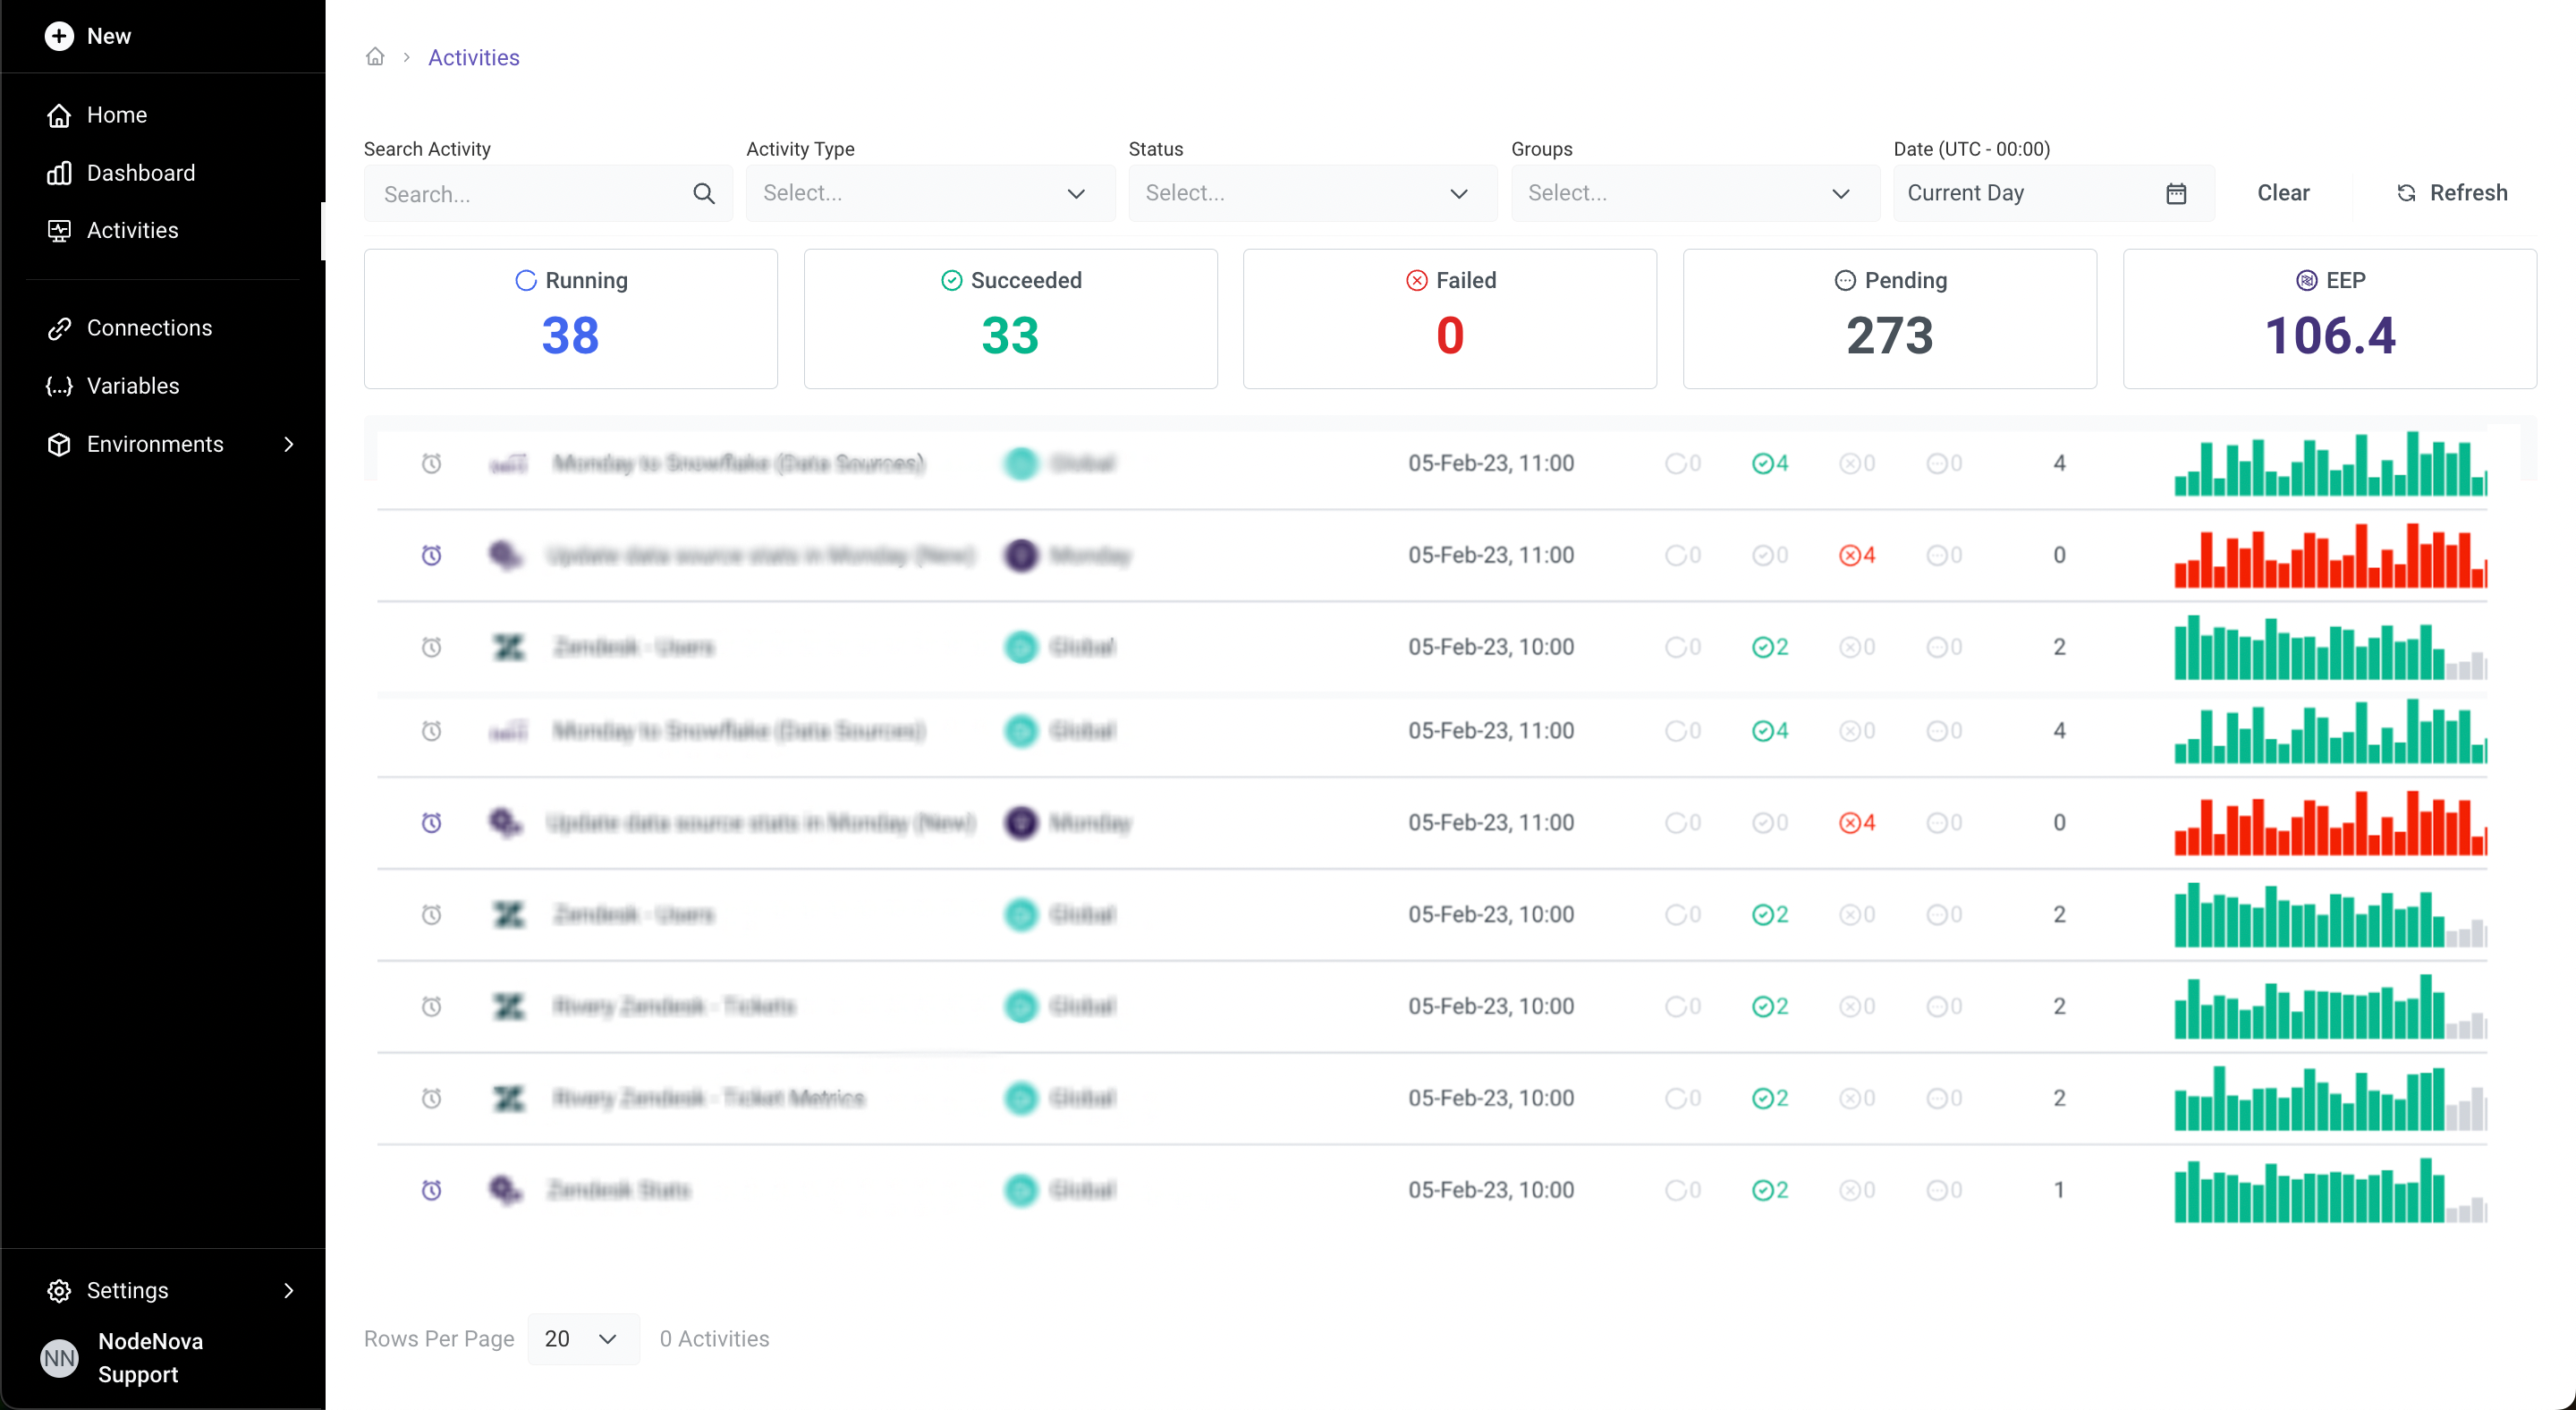This screenshot has width=2576, height=1410.
Task: Select the Failed status card
Action: [1450, 318]
